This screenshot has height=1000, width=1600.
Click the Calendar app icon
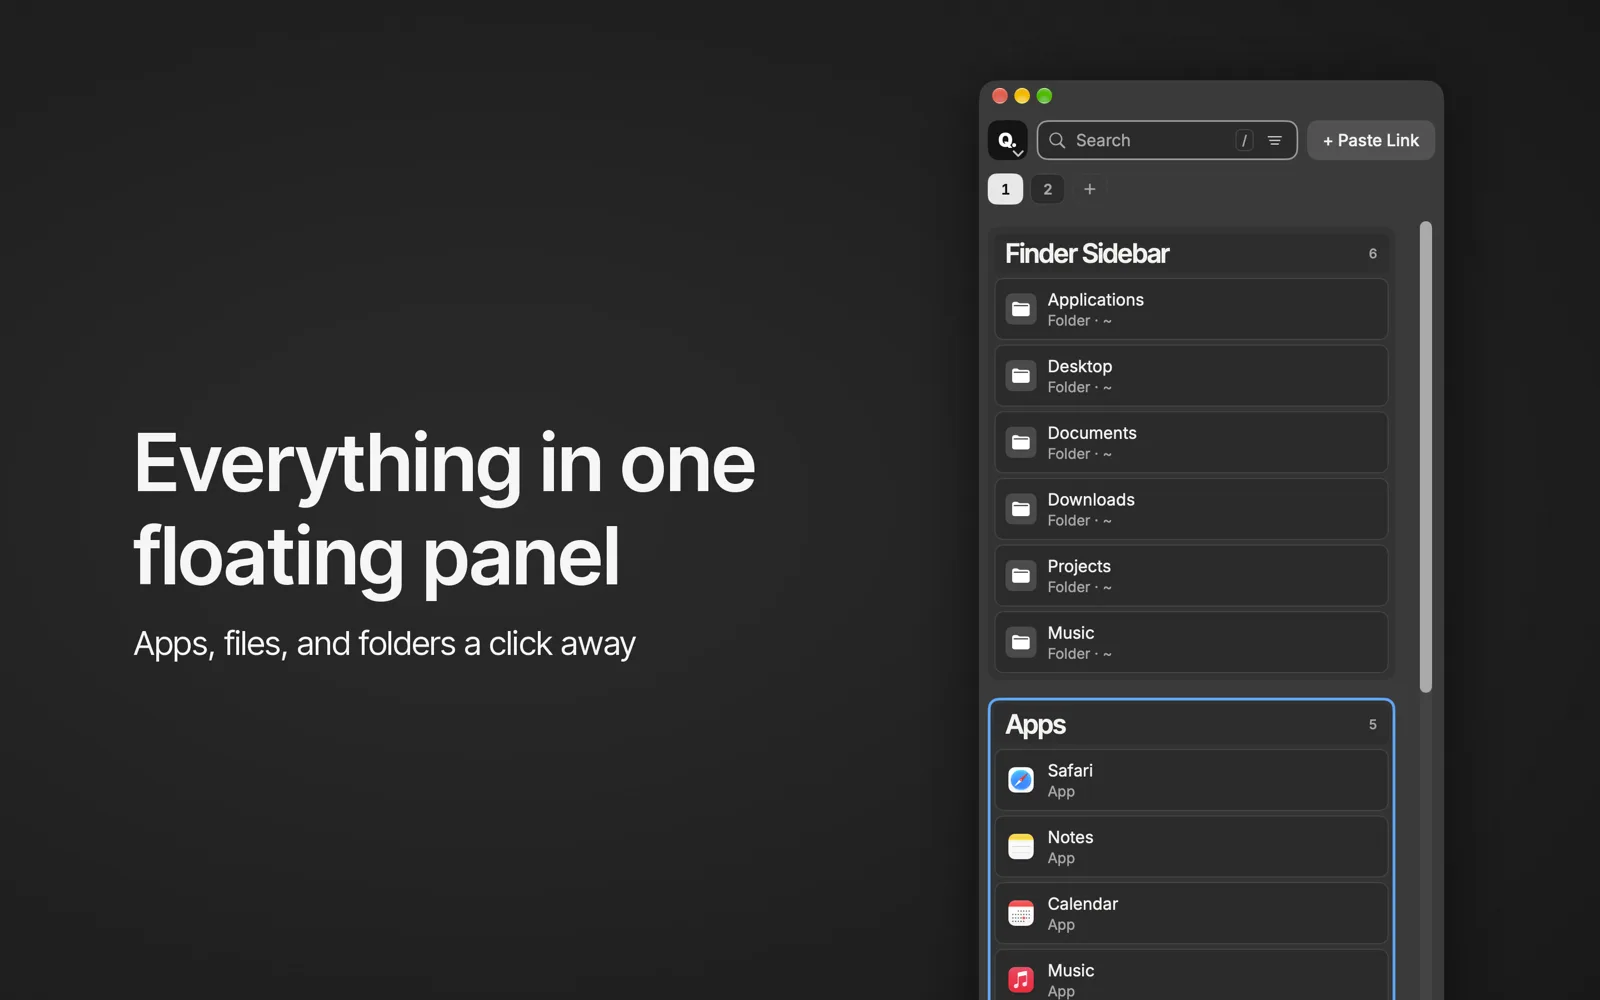[1021, 913]
